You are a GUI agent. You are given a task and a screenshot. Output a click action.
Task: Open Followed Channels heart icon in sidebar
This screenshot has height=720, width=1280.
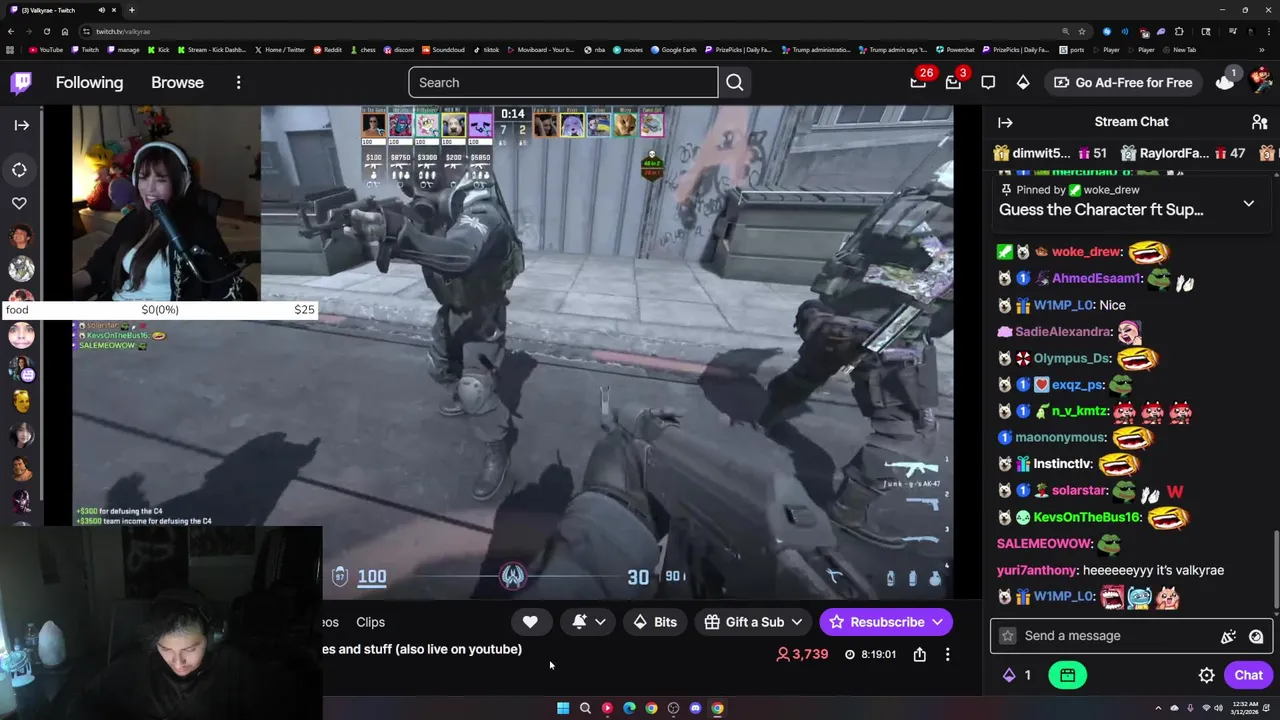pyautogui.click(x=19, y=203)
